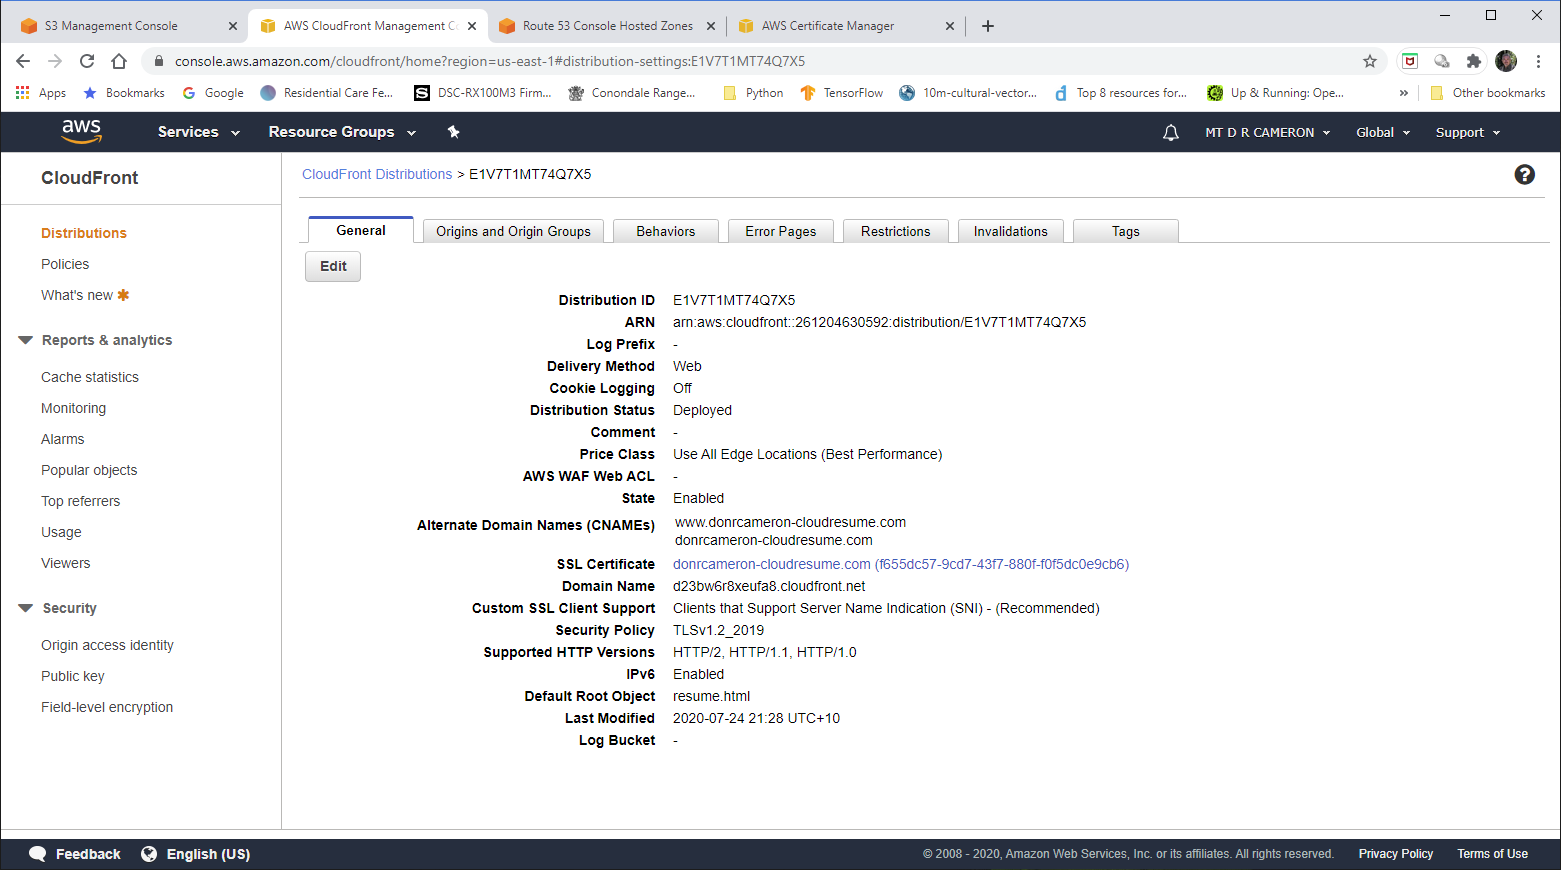Viewport: 1561px width, 870px height.
Task: Open Top referrers report
Action: 80,501
